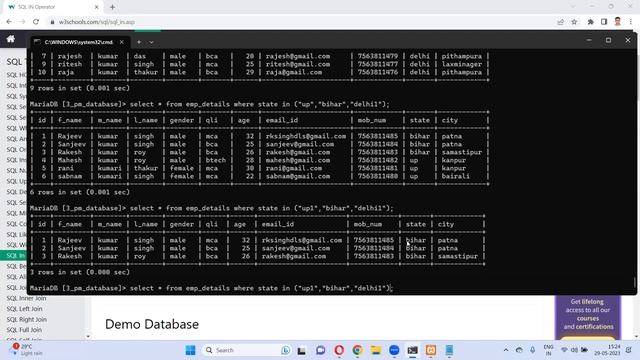
Task: Open Zoom app from taskbar
Action: pos(394,350)
